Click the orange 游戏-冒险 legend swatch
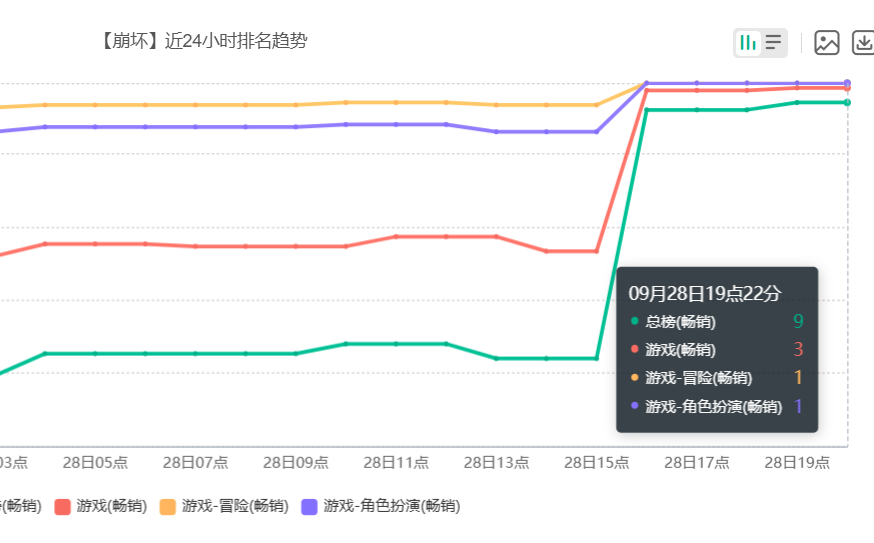Viewport: 874px width, 543px height. pyautogui.click(x=168, y=507)
